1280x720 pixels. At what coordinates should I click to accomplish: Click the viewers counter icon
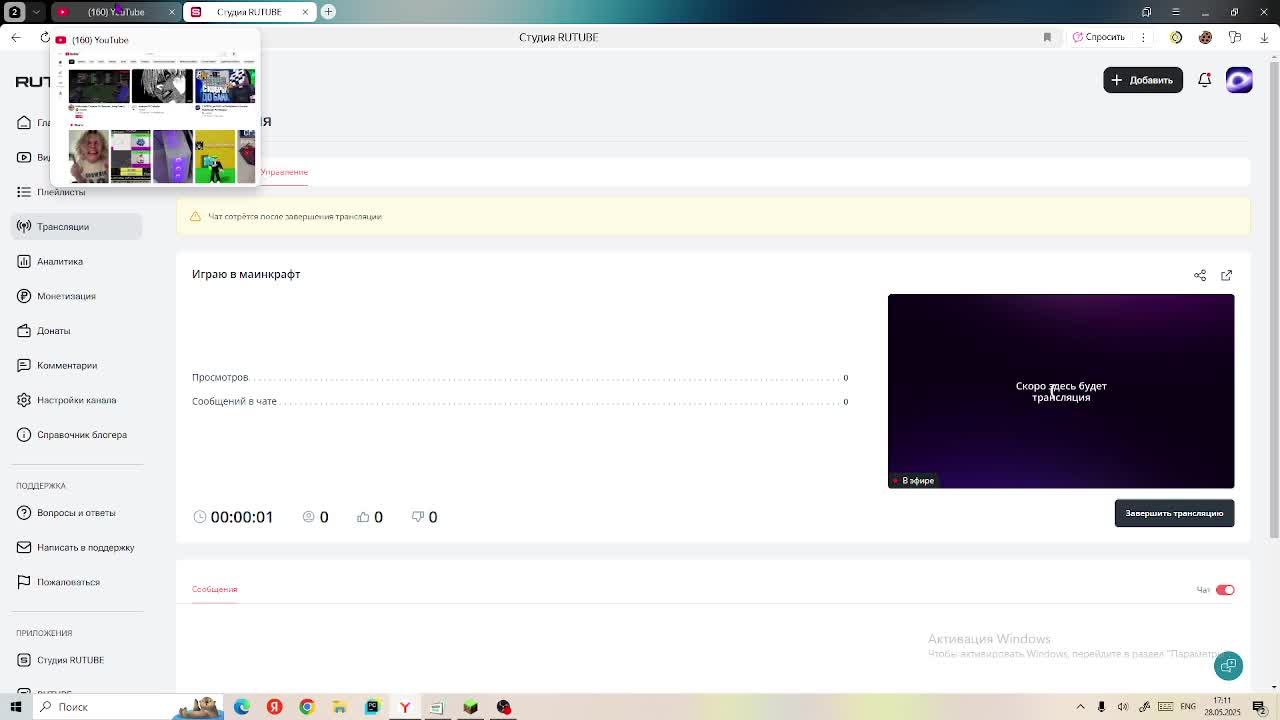[308, 517]
